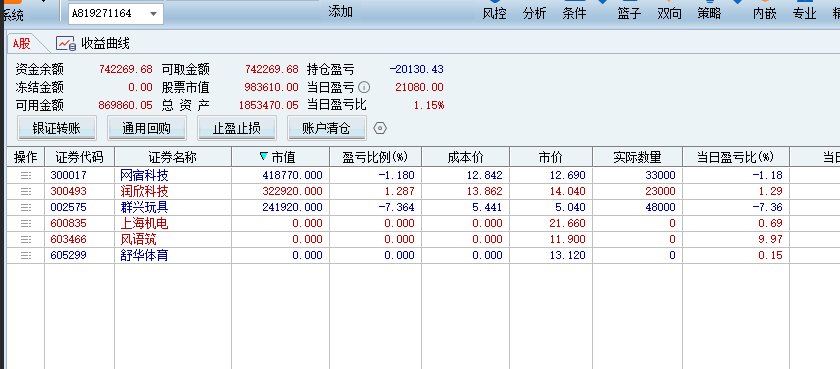This screenshot has height=369, width=840.
Task: Click the 银证转账 button
Action: (x=57, y=129)
